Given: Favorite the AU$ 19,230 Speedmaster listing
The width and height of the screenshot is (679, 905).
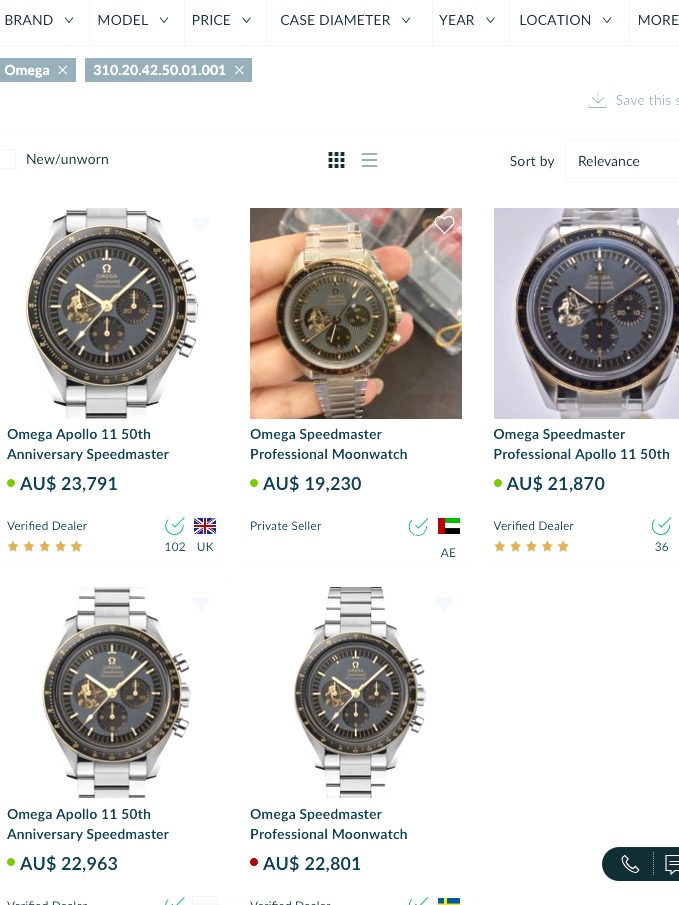Looking at the screenshot, I should 444,225.
